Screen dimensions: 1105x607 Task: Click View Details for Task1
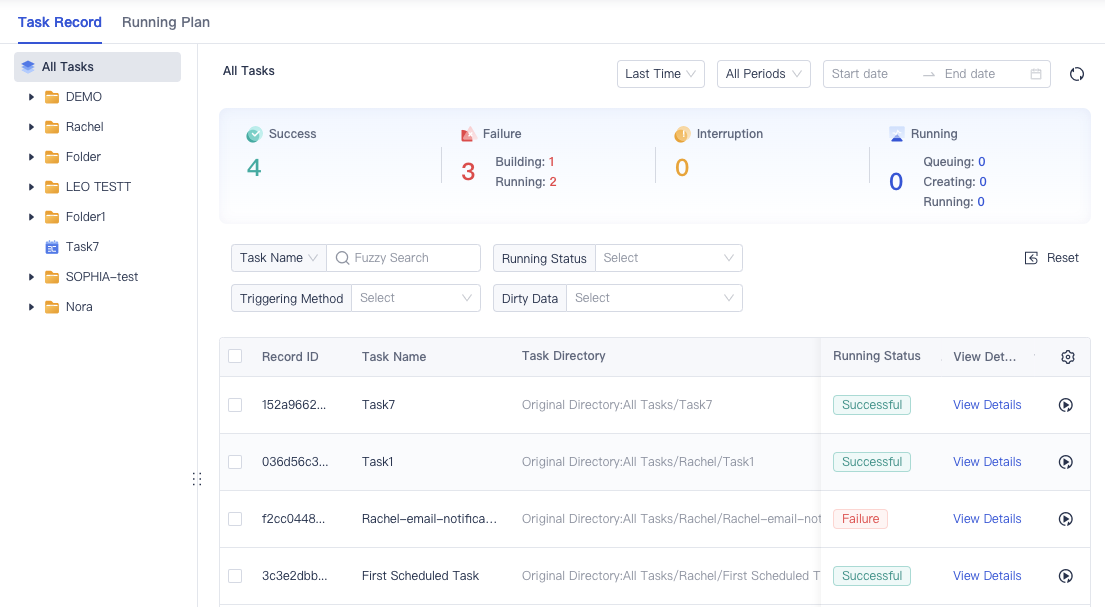tap(987, 462)
